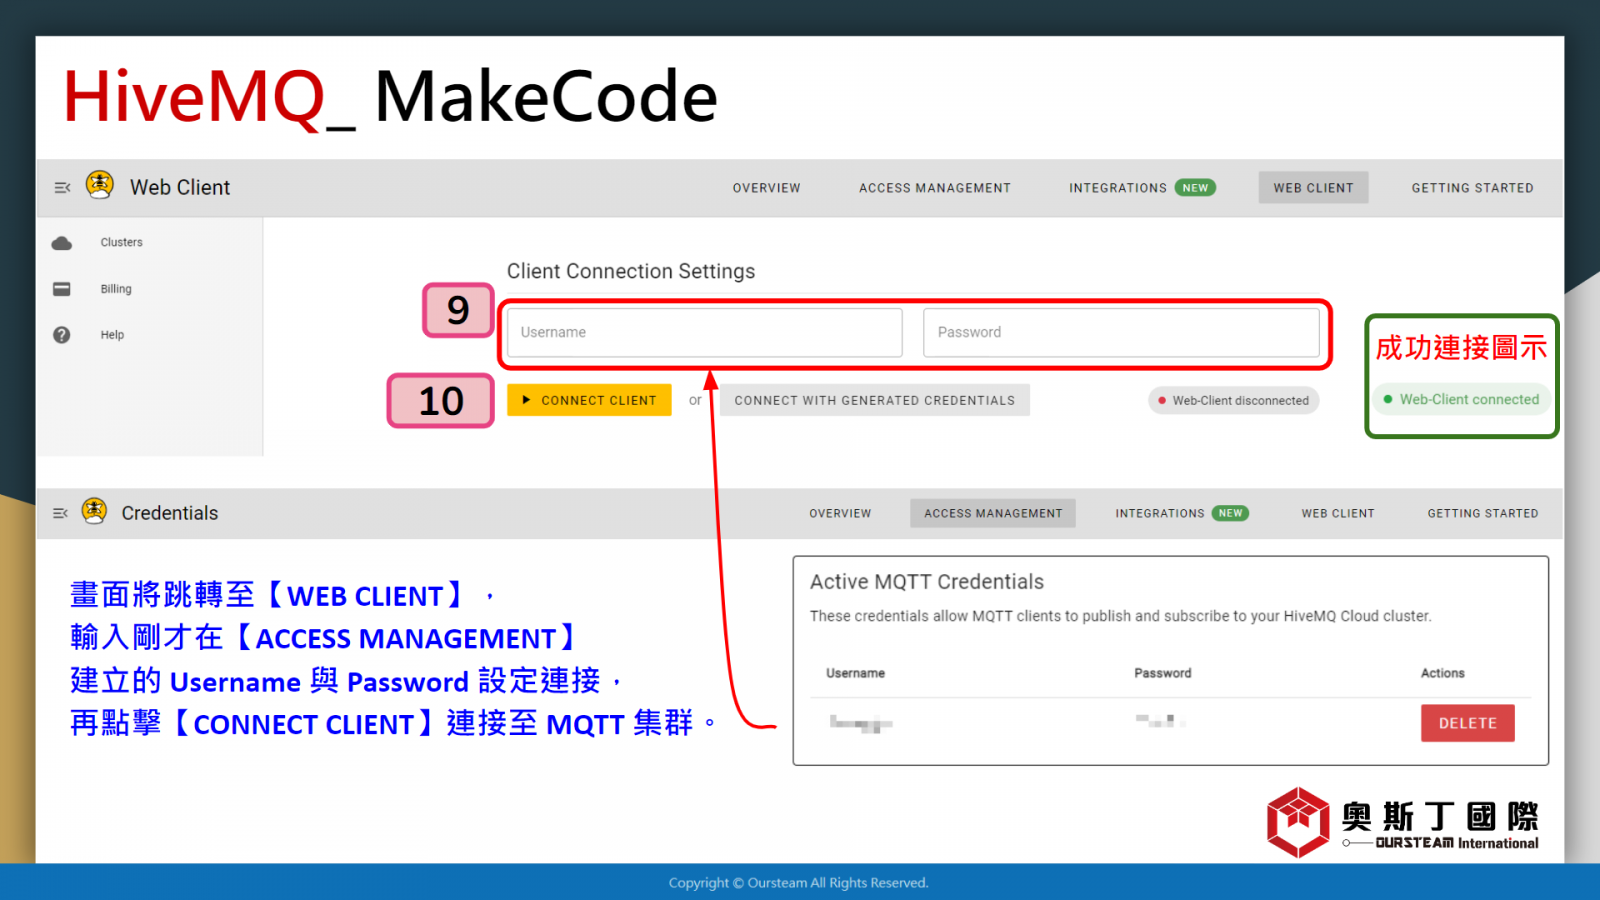Screen dimensions: 1600x900
Task: Open Getting Started tab in Web Client header
Action: click(x=1472, y=188)
